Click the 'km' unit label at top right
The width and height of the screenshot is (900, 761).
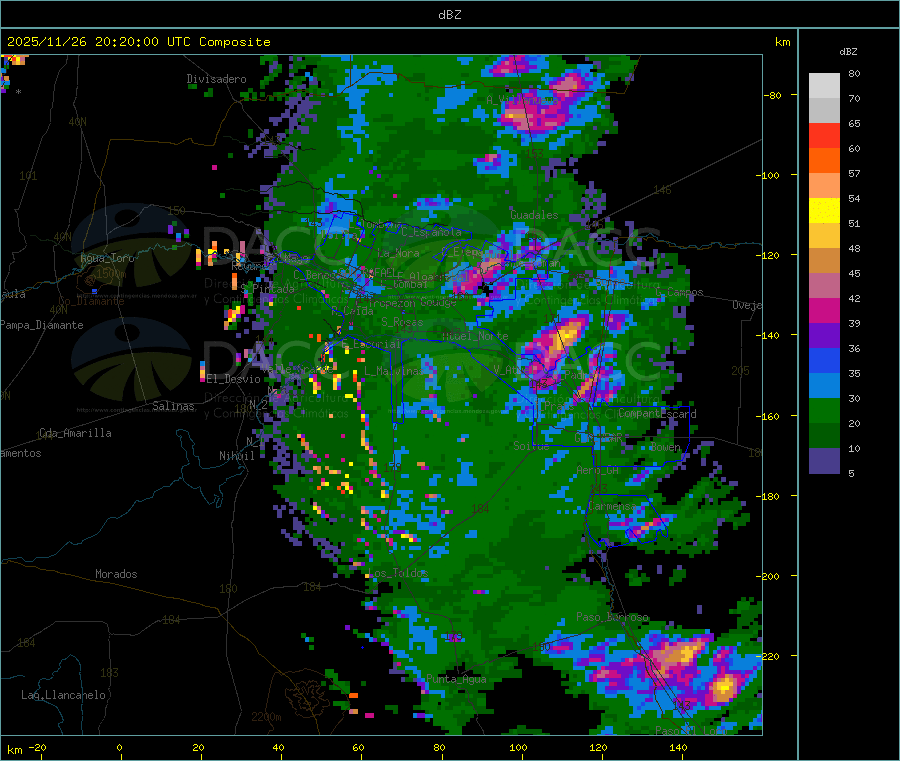[x=782, y=42]
